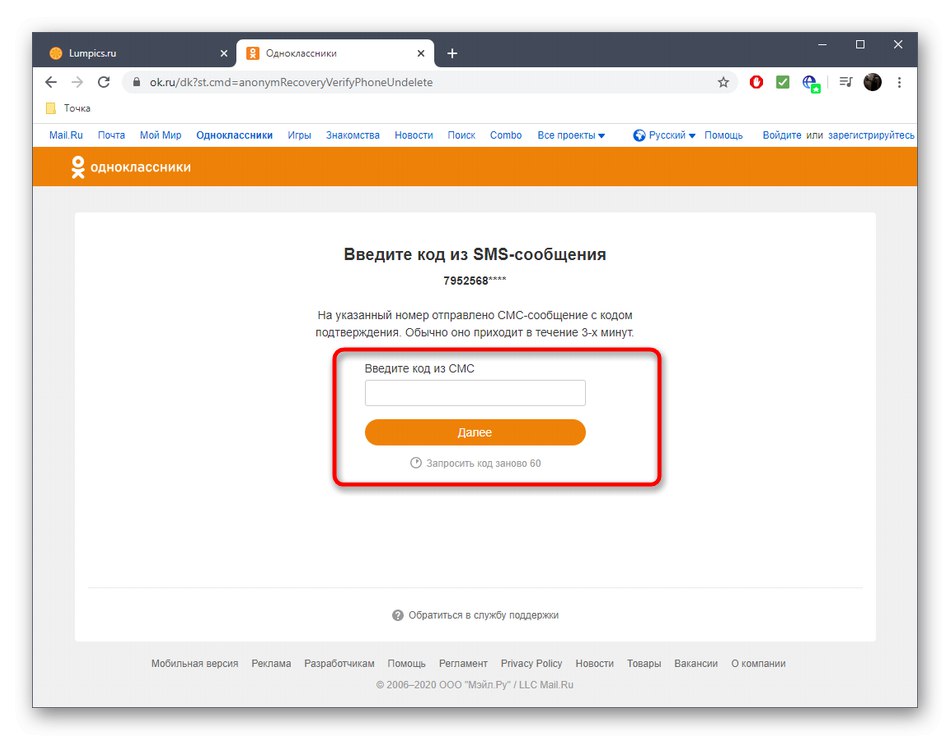Click the orange Далее button
Screen dimensions: 950x740
point(475,432)
